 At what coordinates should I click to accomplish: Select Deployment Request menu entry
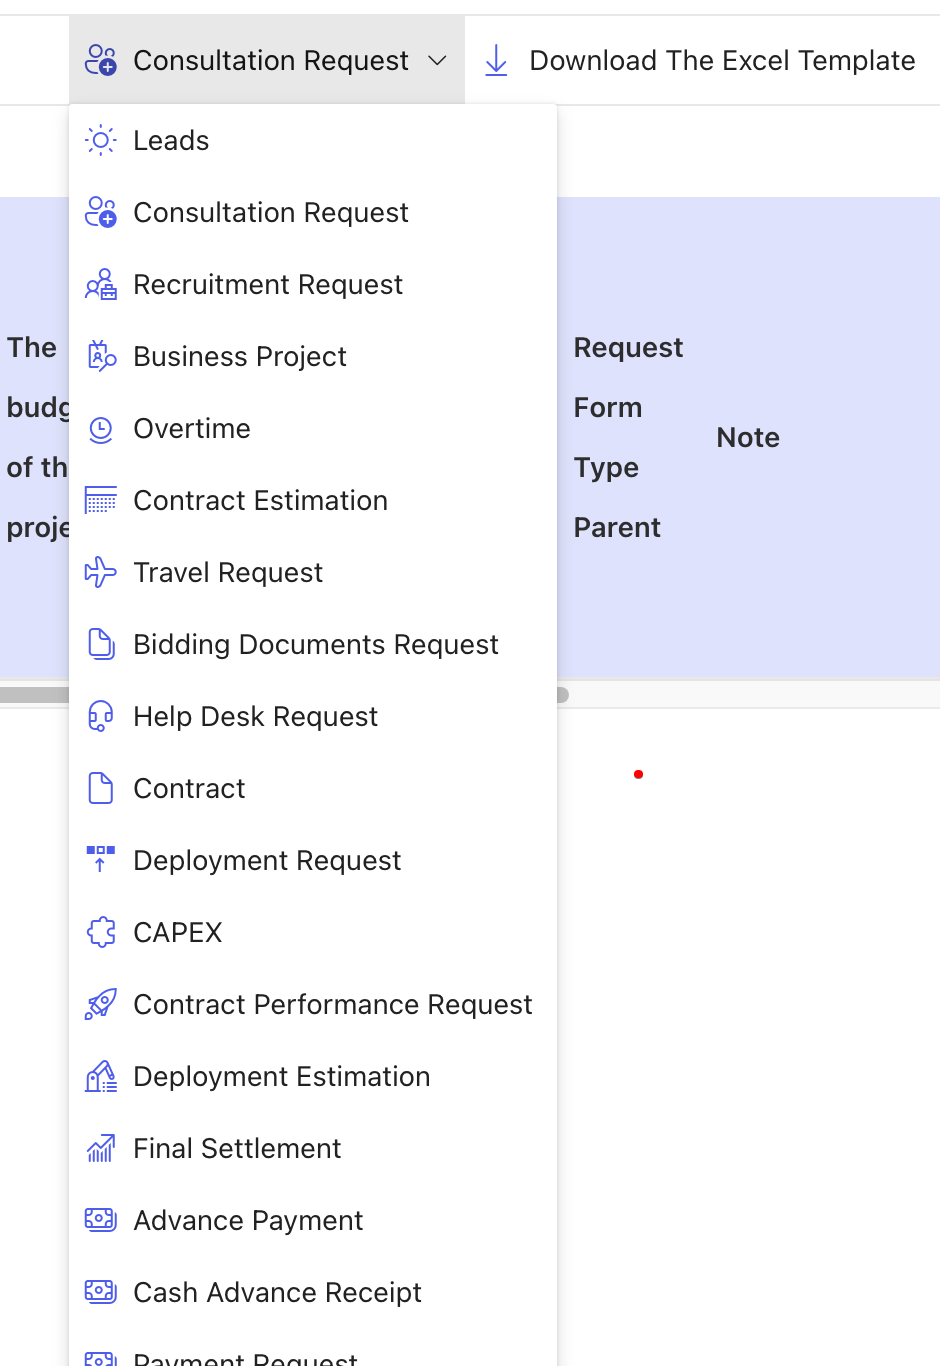[267, 861]
